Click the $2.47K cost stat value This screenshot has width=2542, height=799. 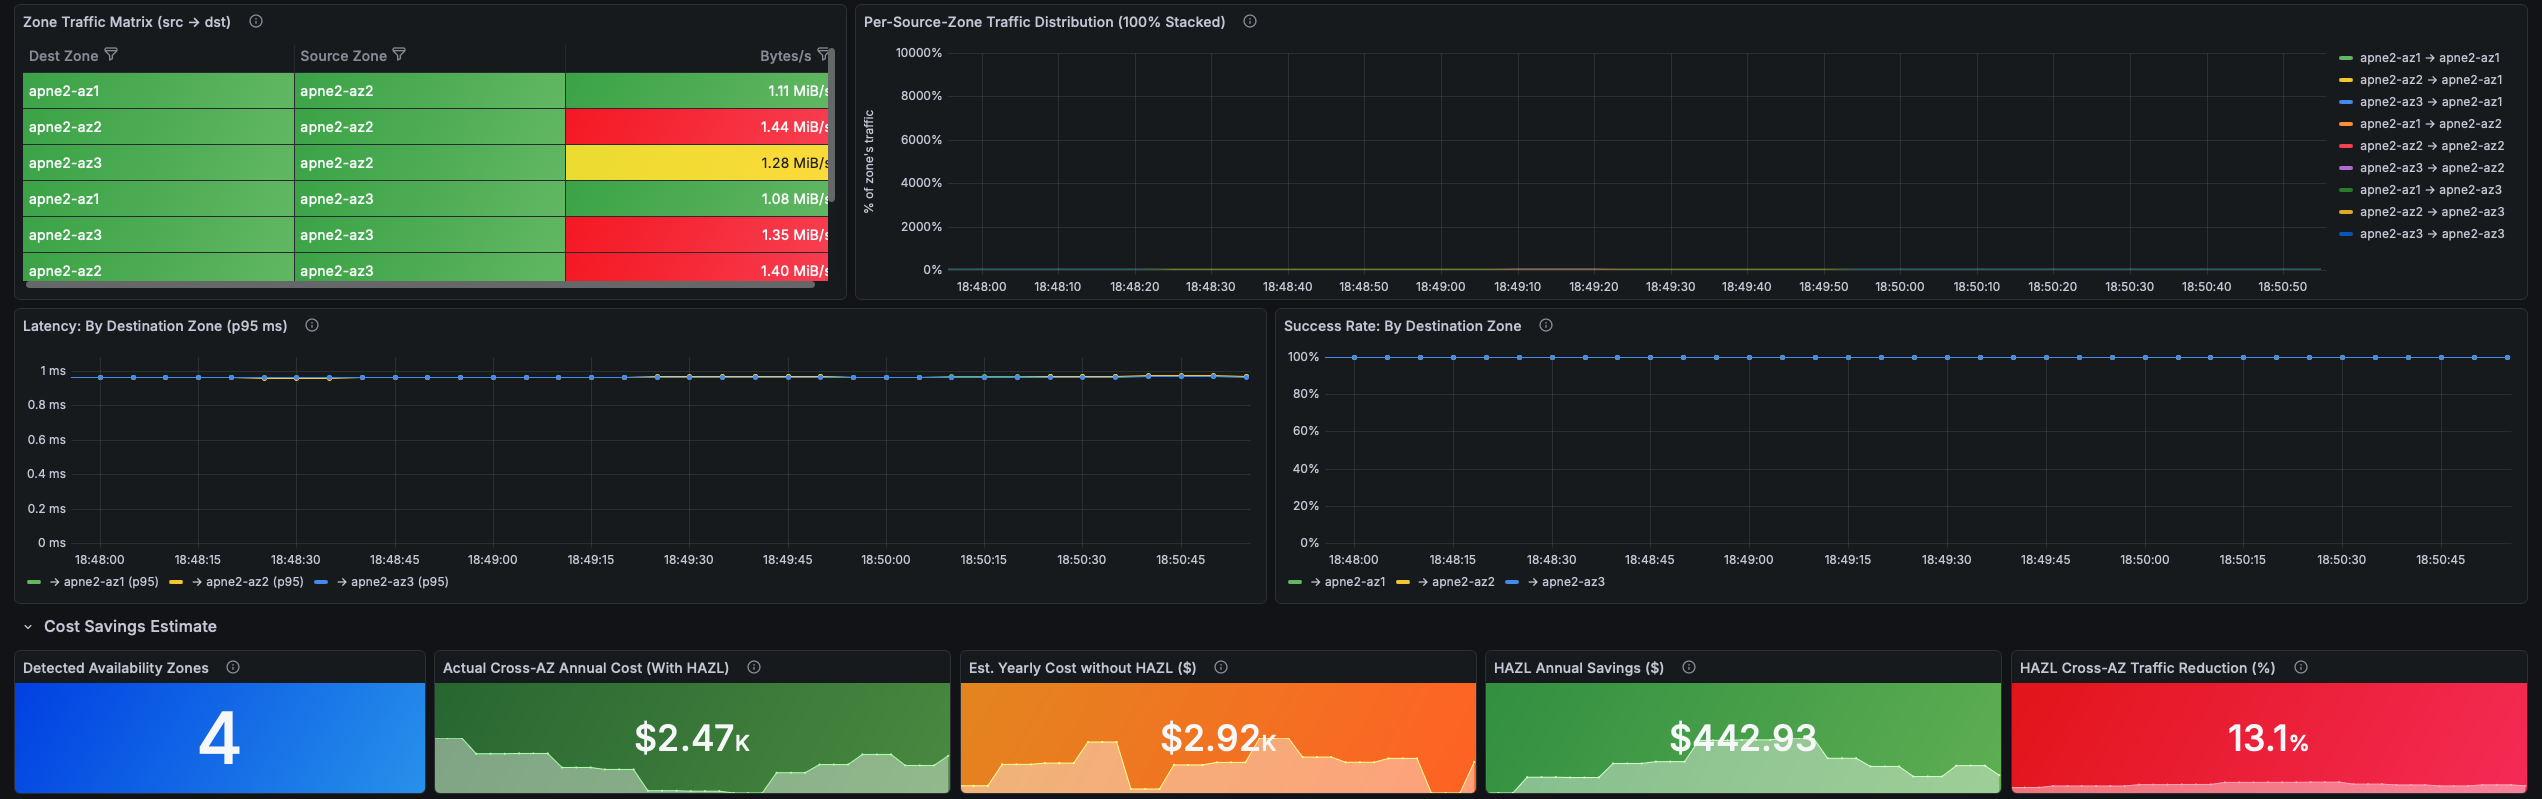point(692,738)
